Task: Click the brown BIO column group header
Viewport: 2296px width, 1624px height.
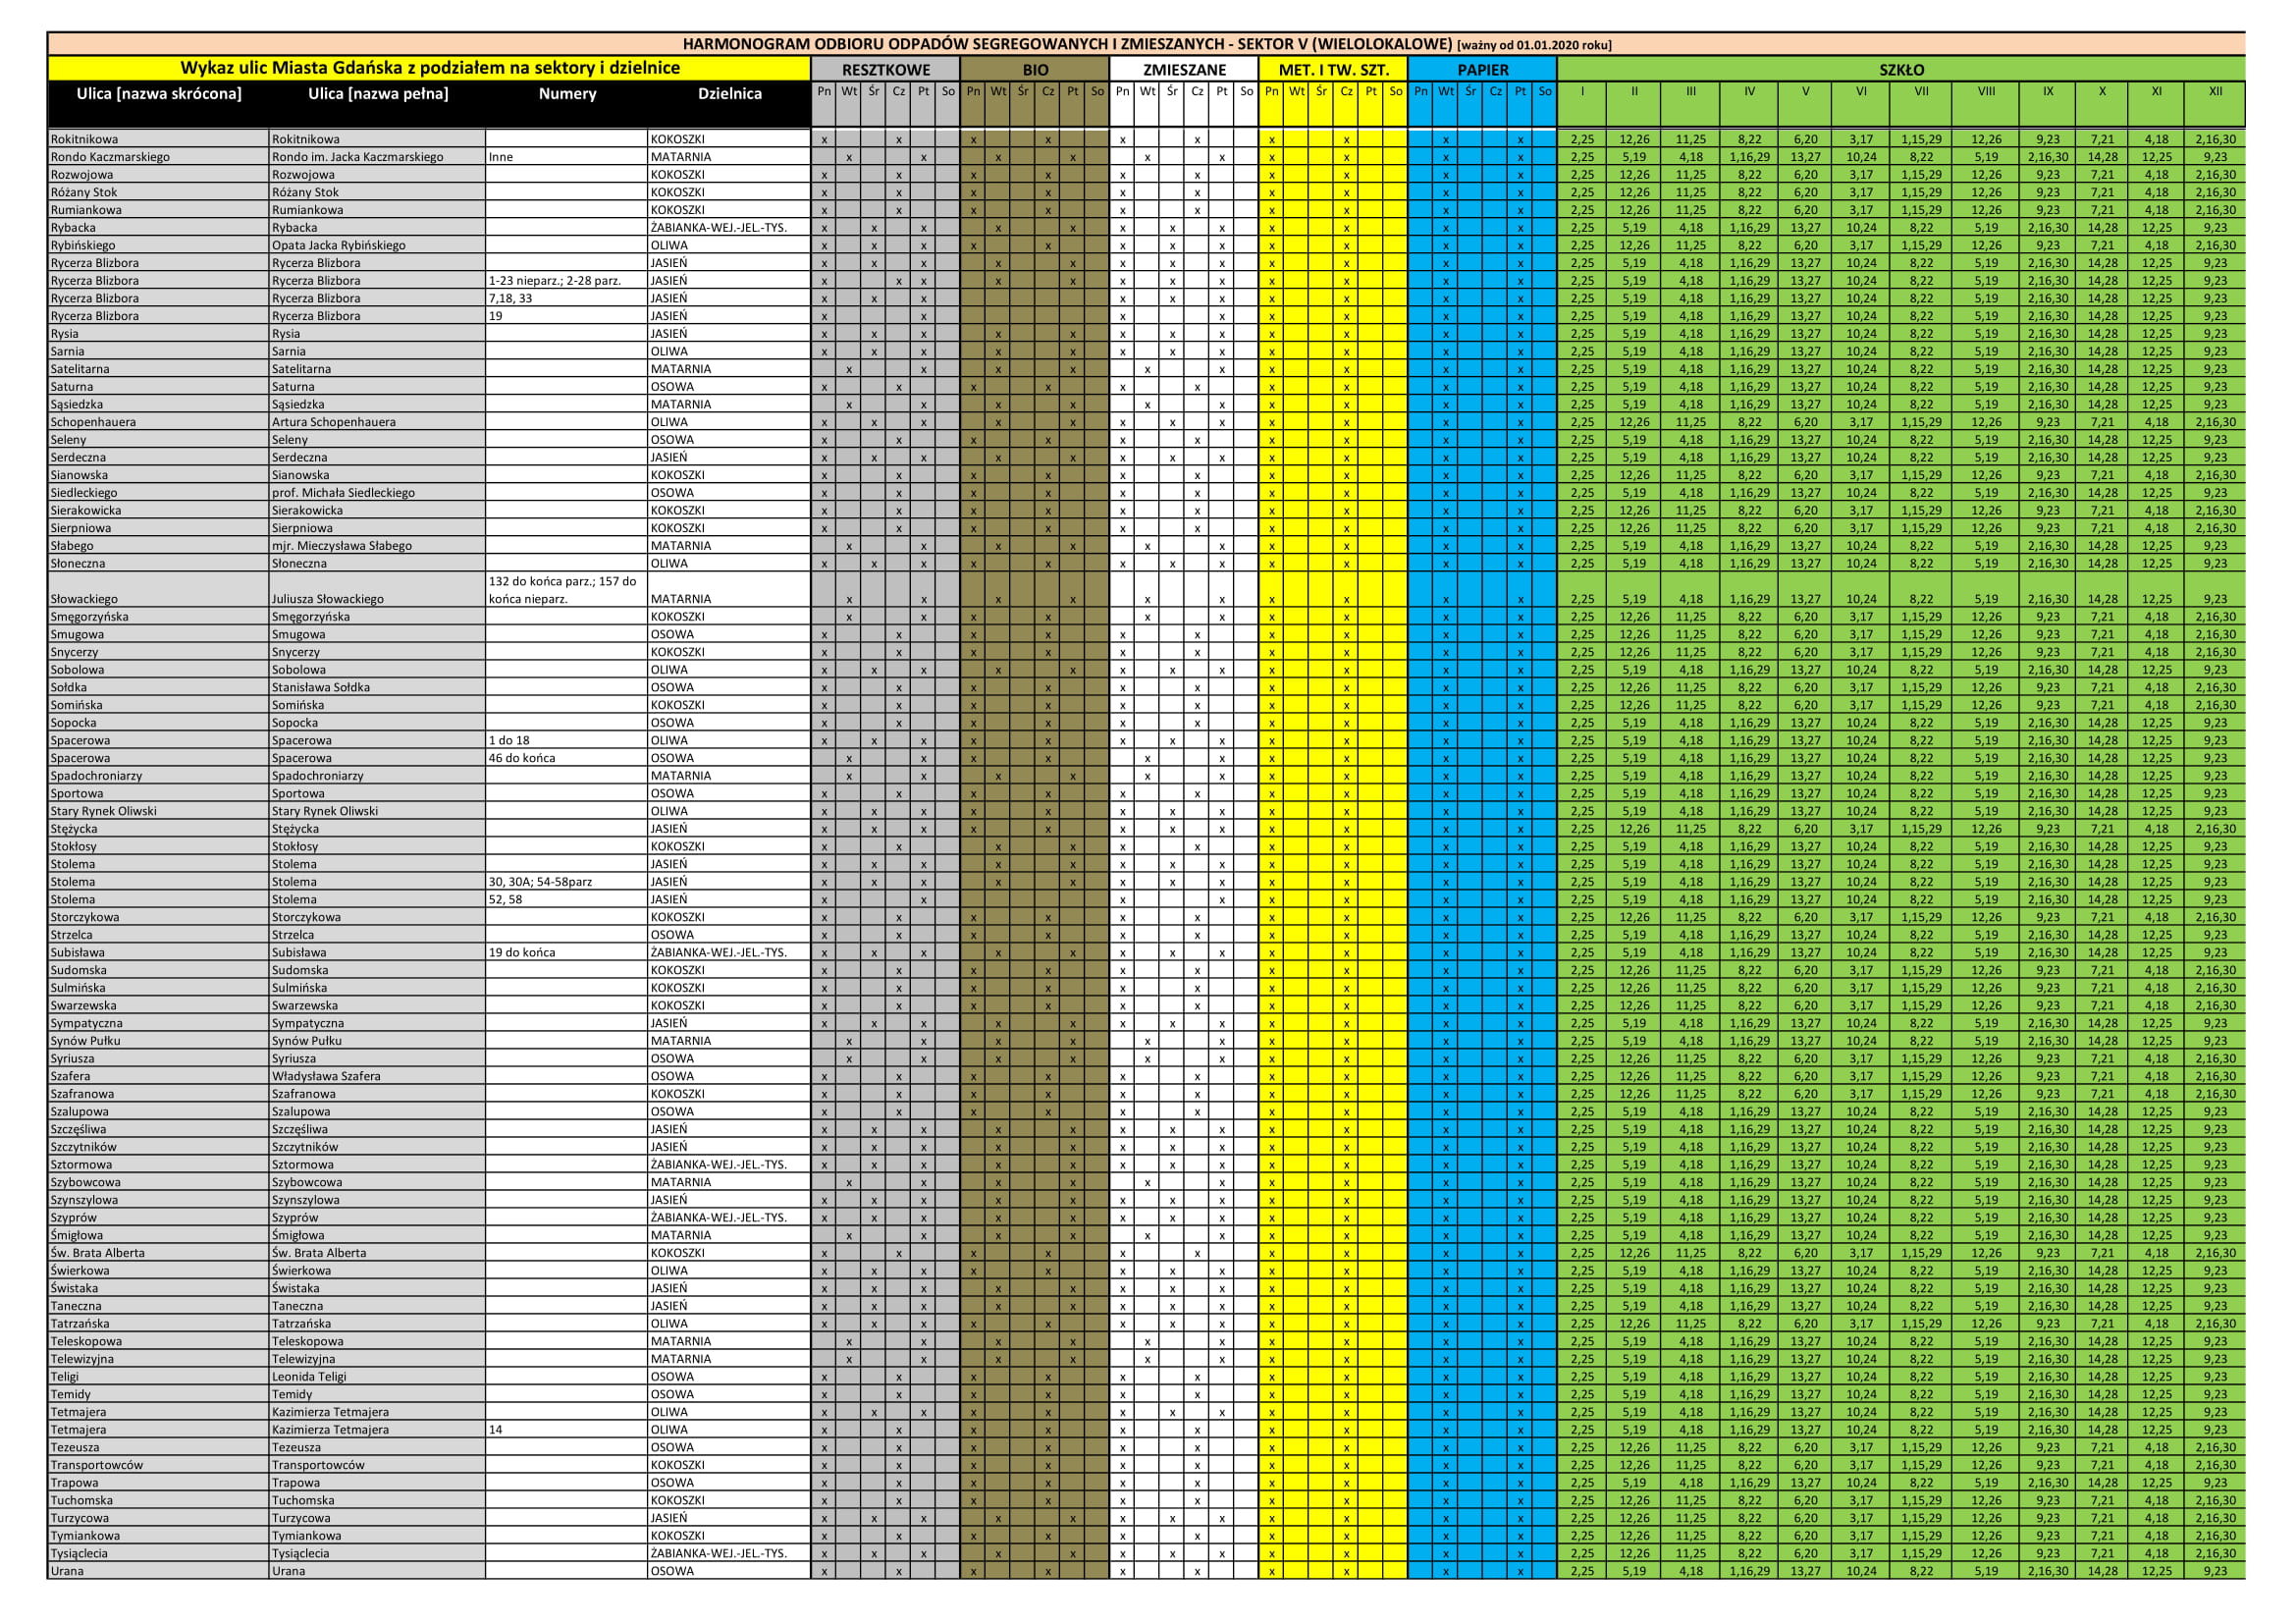Action: [x=1034, y=70]
